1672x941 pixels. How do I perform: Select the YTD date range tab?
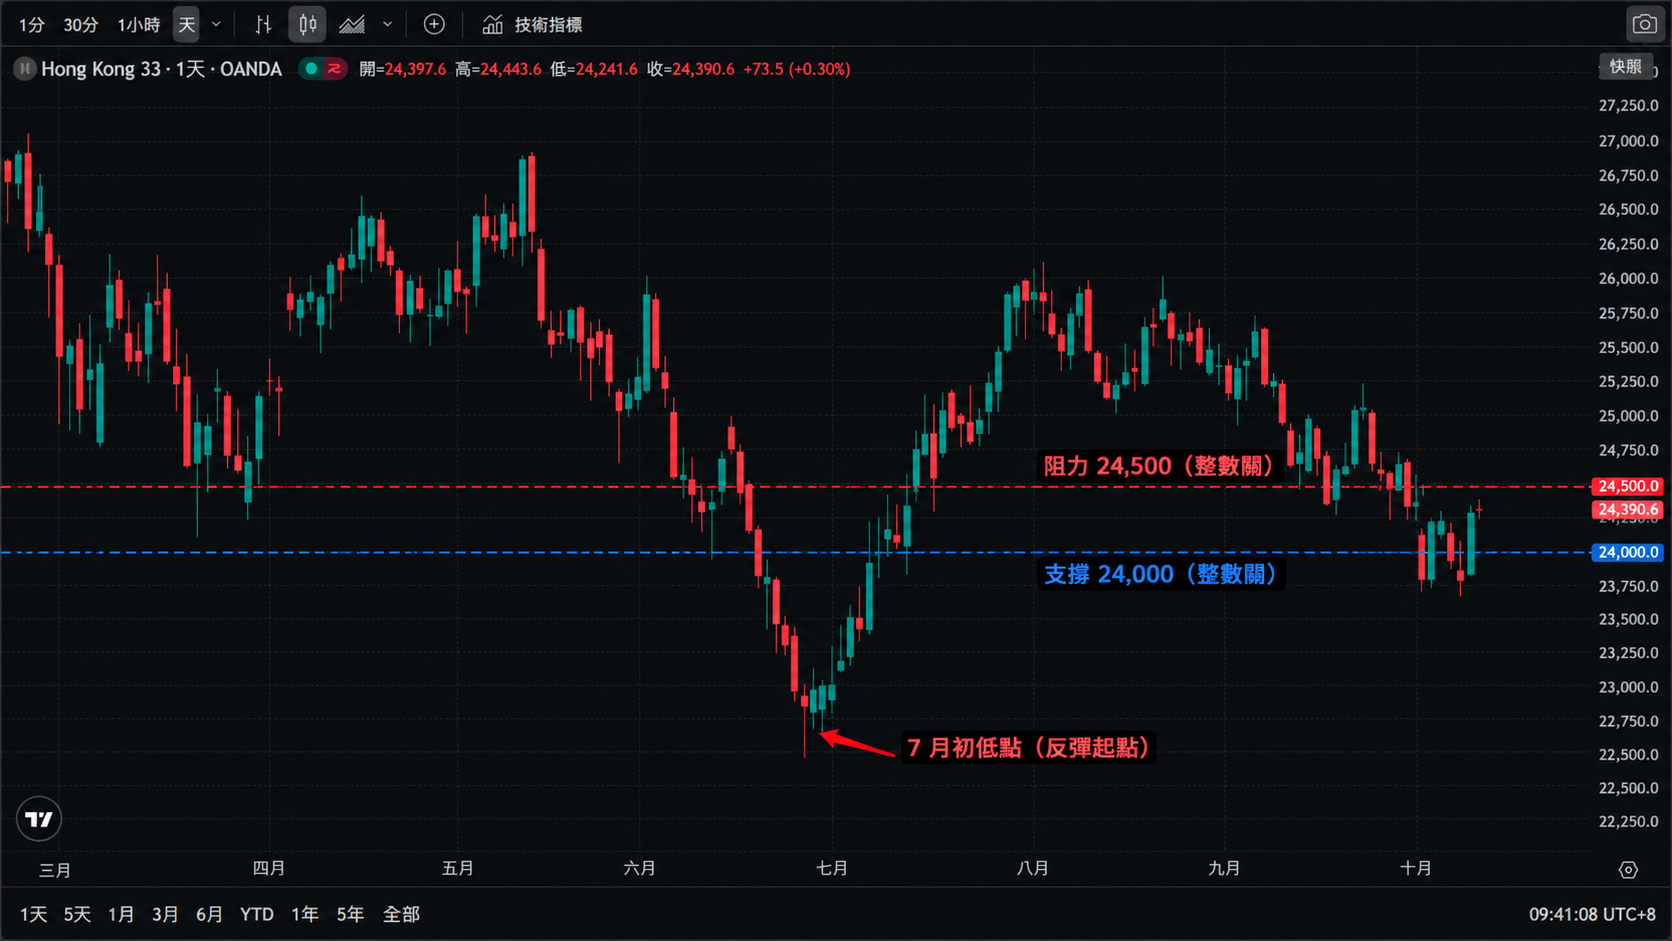(x=257, y=914)
